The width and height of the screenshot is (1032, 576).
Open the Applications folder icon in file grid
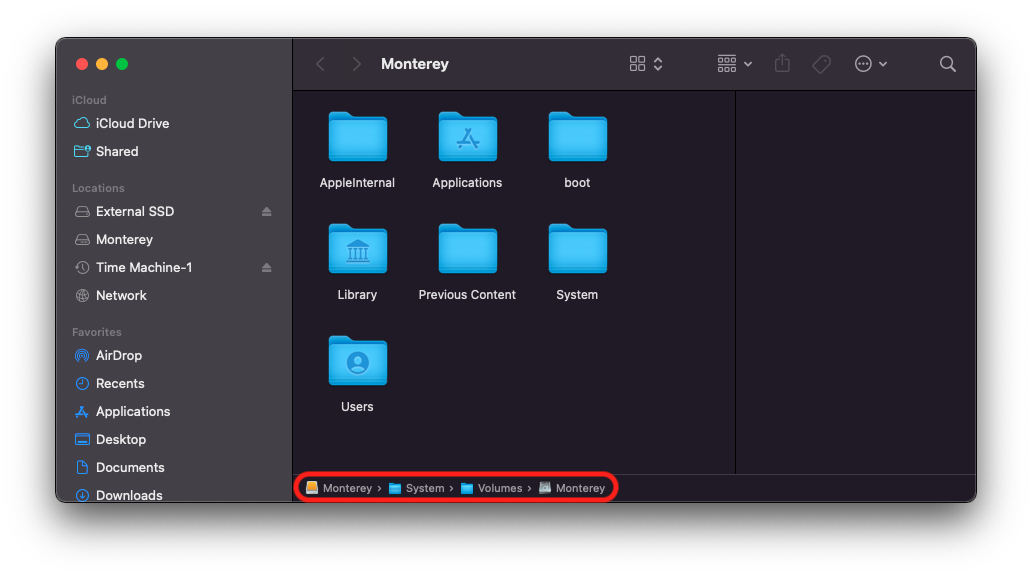(x=467, y=137)
